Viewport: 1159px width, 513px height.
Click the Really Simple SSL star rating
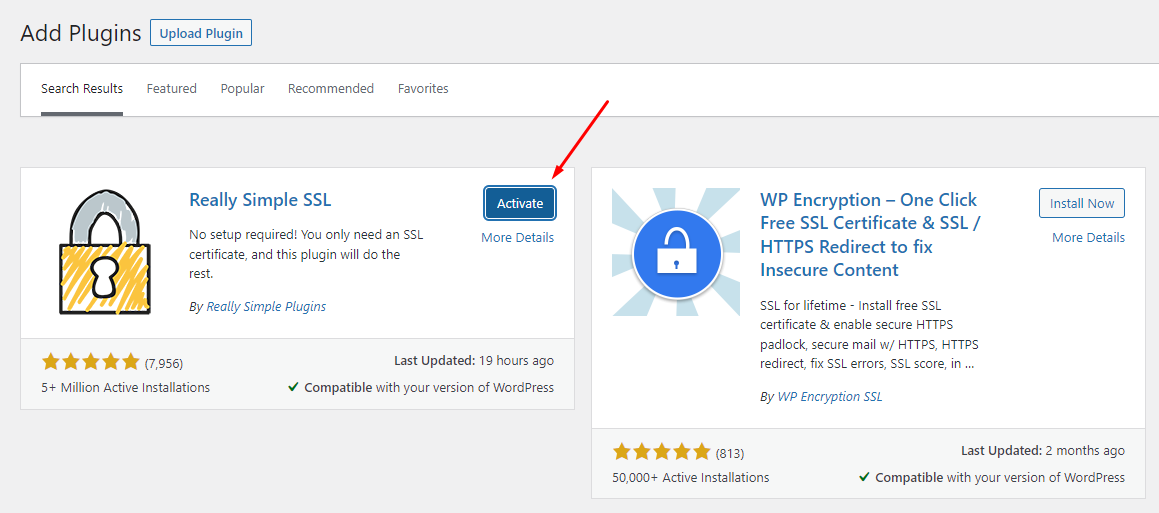(91, 362)
